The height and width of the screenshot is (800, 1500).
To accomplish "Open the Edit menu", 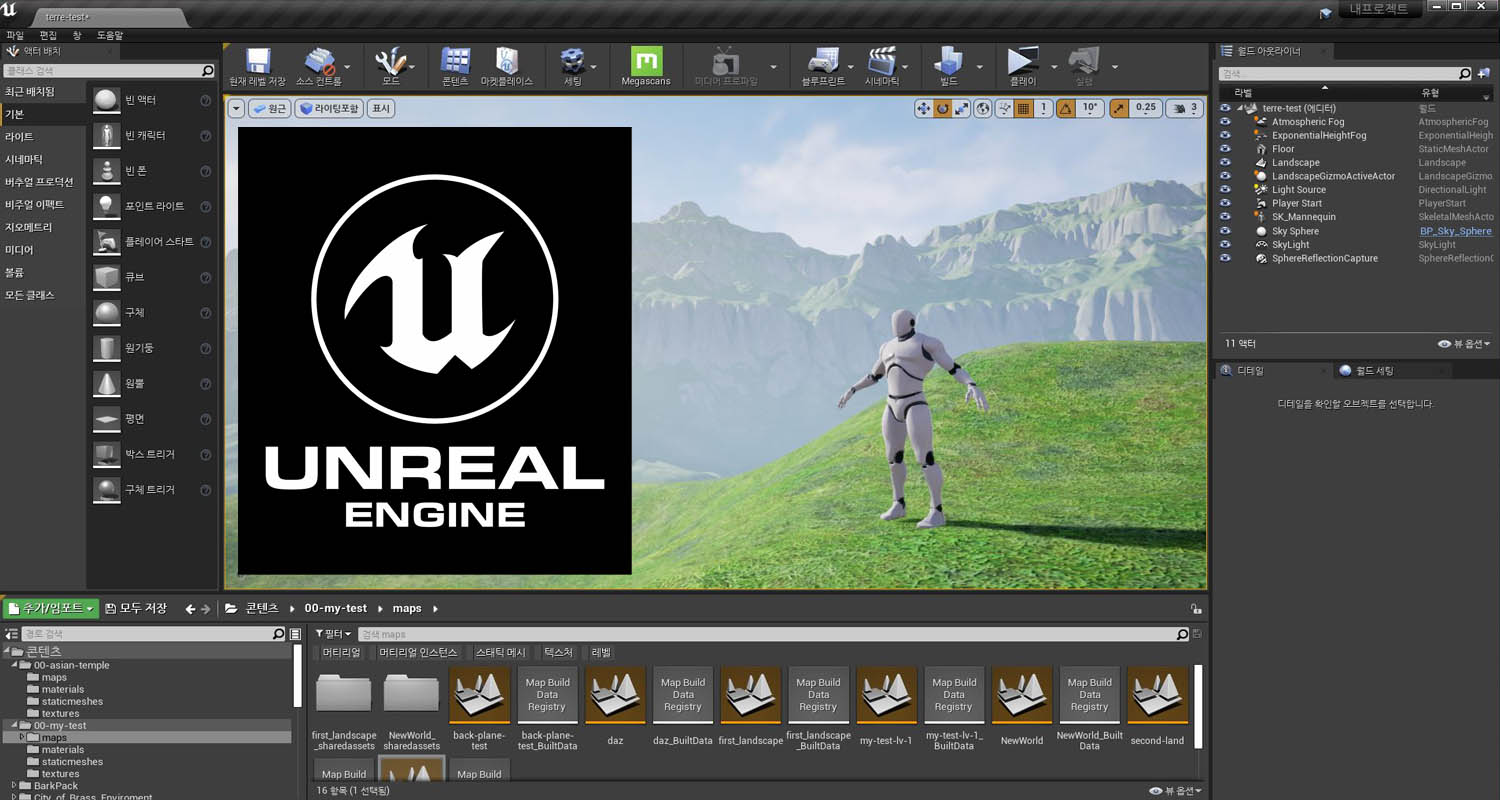I will [48, 35].
